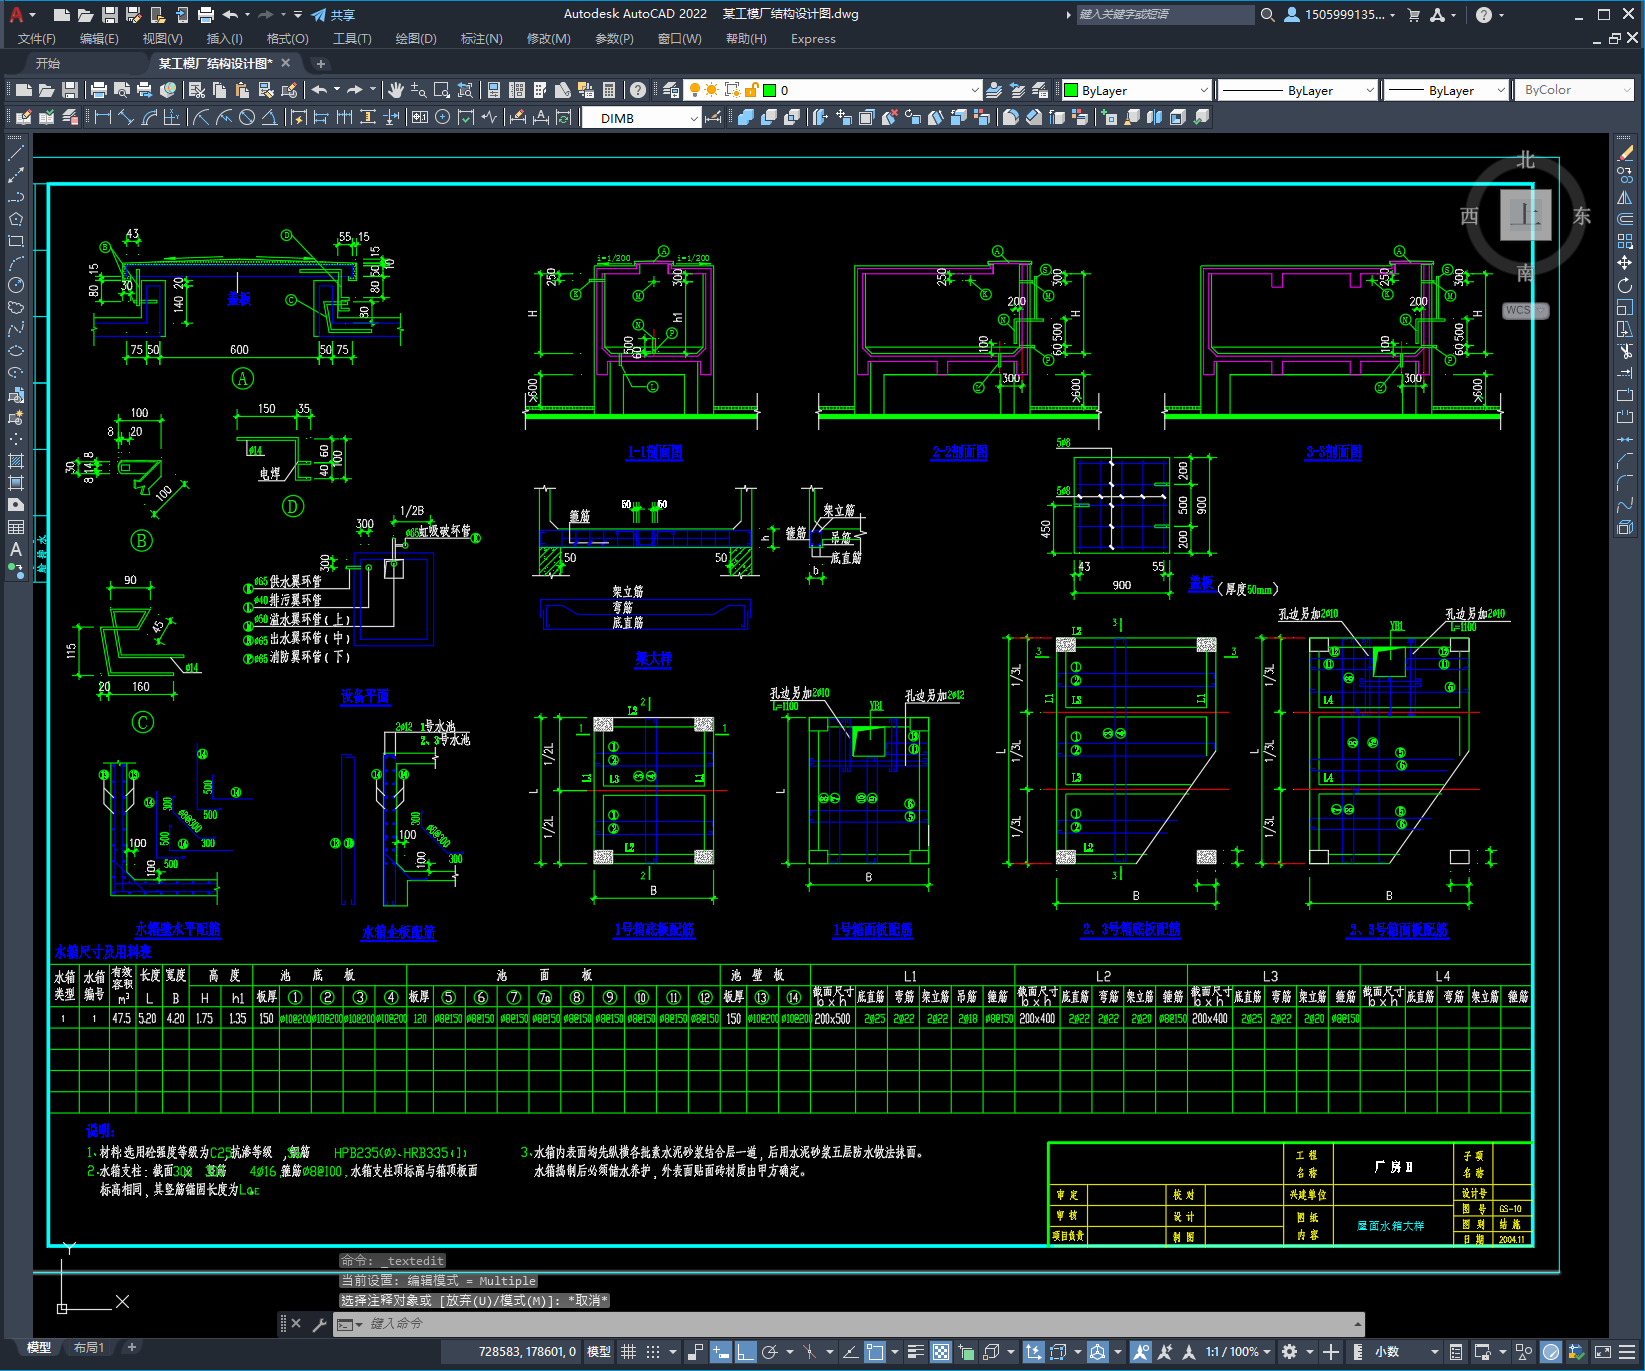Image resolution: width=1645 pixels, height=1371 pixels.
Task: Open Layer Properties Manager icon
Action: click(670, 90)
